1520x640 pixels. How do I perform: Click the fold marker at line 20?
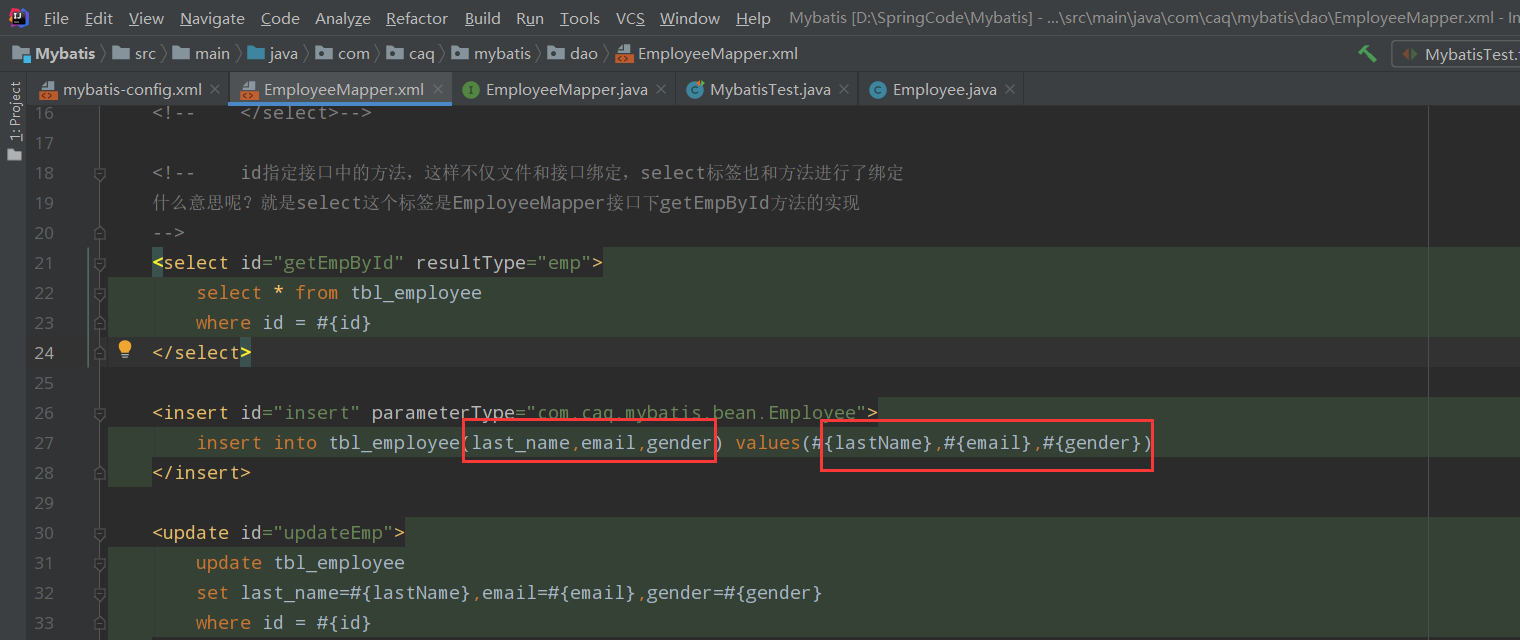[x=99, y=233]
